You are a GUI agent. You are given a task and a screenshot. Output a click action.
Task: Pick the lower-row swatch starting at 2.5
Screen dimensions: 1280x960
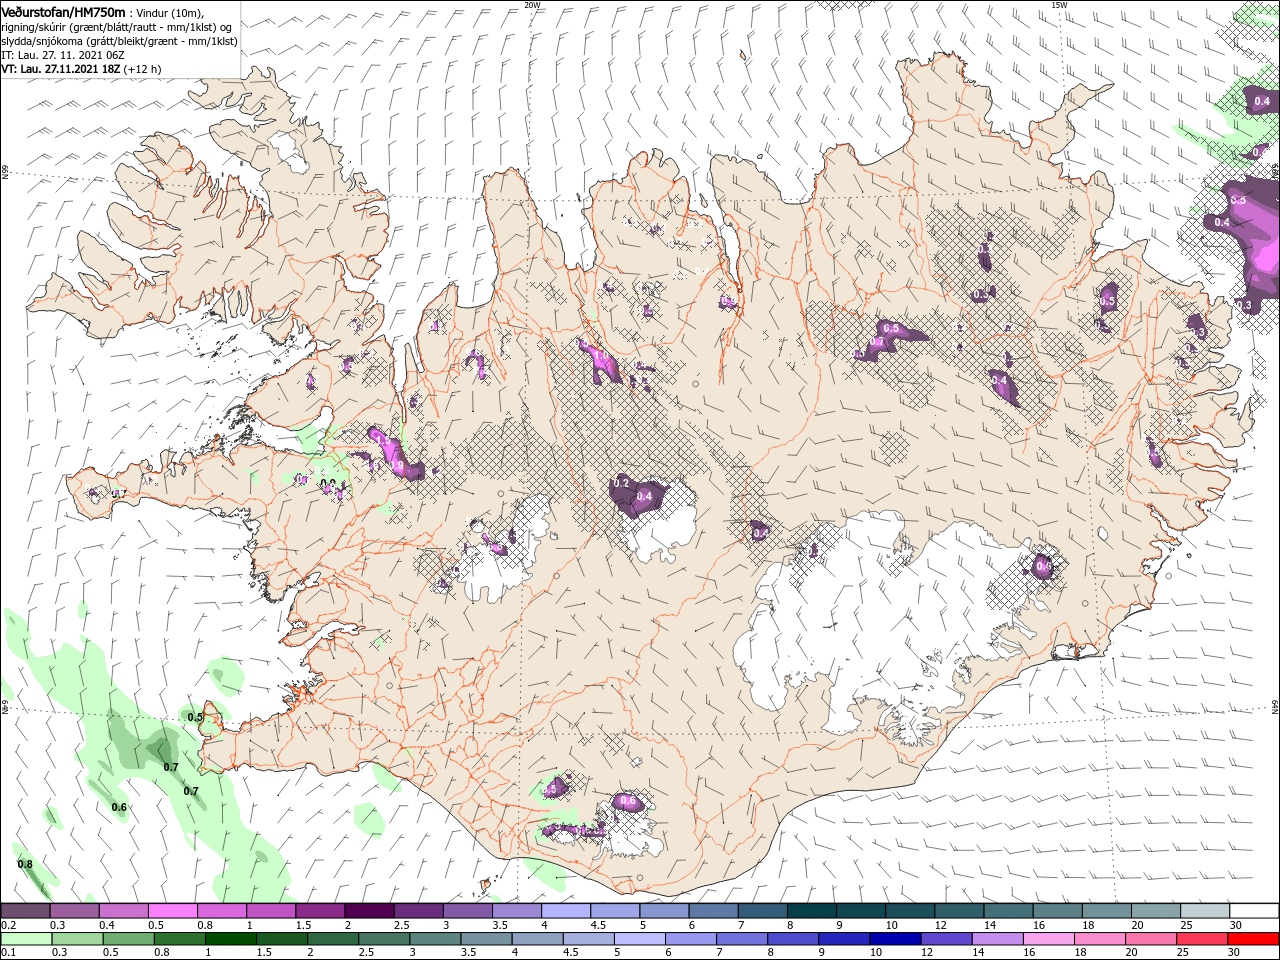point(383,939)
